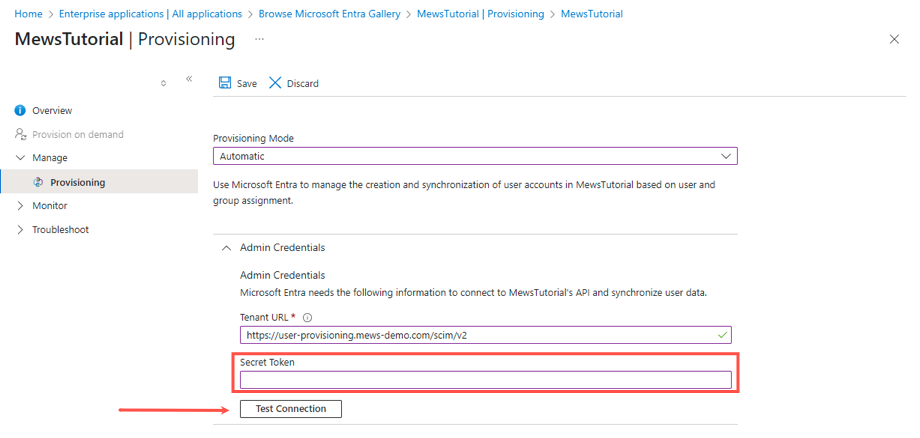Go to Home breadcrumb

28,13
